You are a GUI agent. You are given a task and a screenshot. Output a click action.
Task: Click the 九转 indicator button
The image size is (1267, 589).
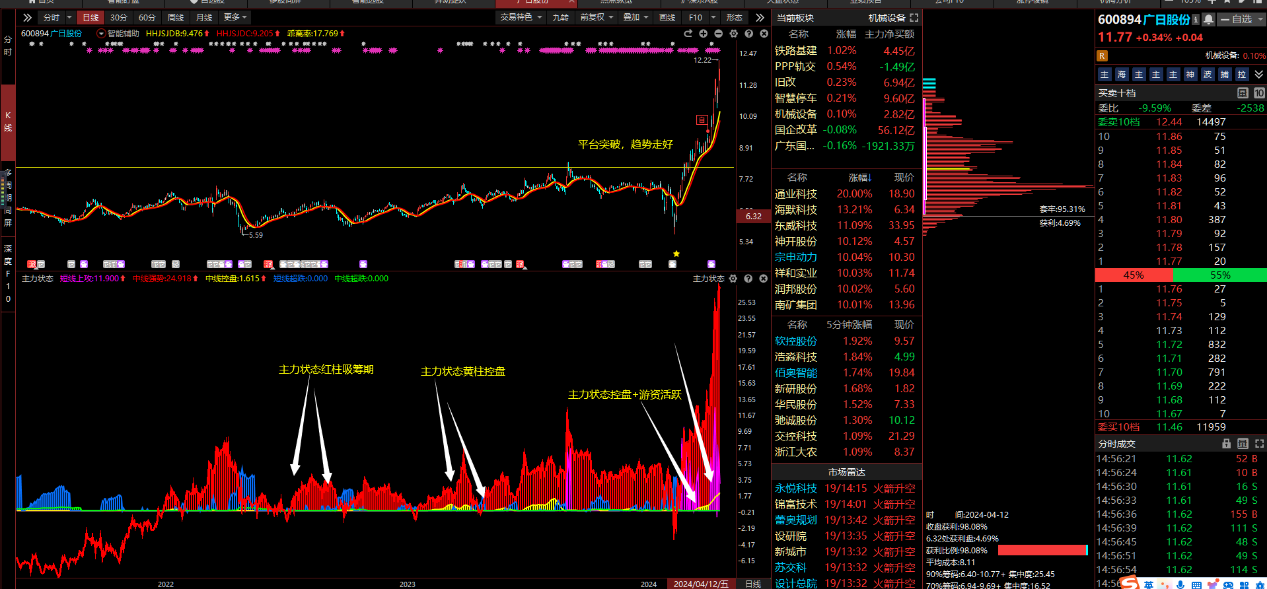(x=561, y=18)
